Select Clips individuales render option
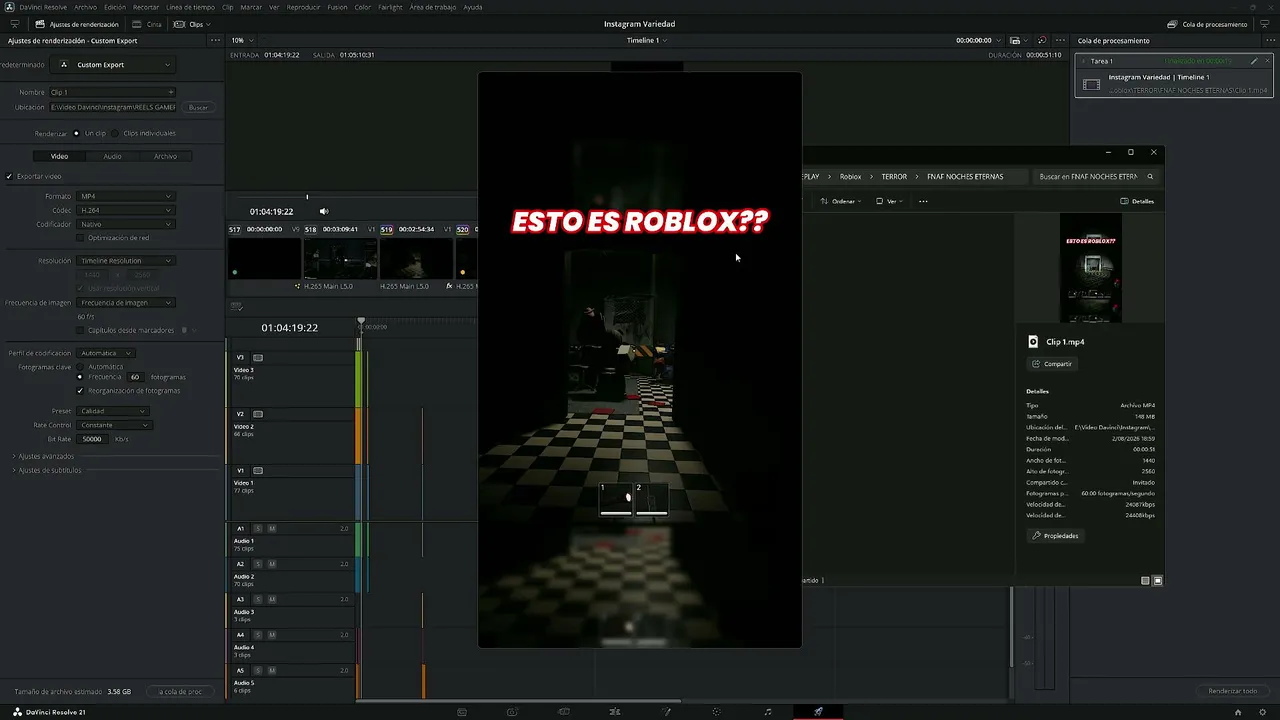The image size is (1280, 720). pos(115,133)
